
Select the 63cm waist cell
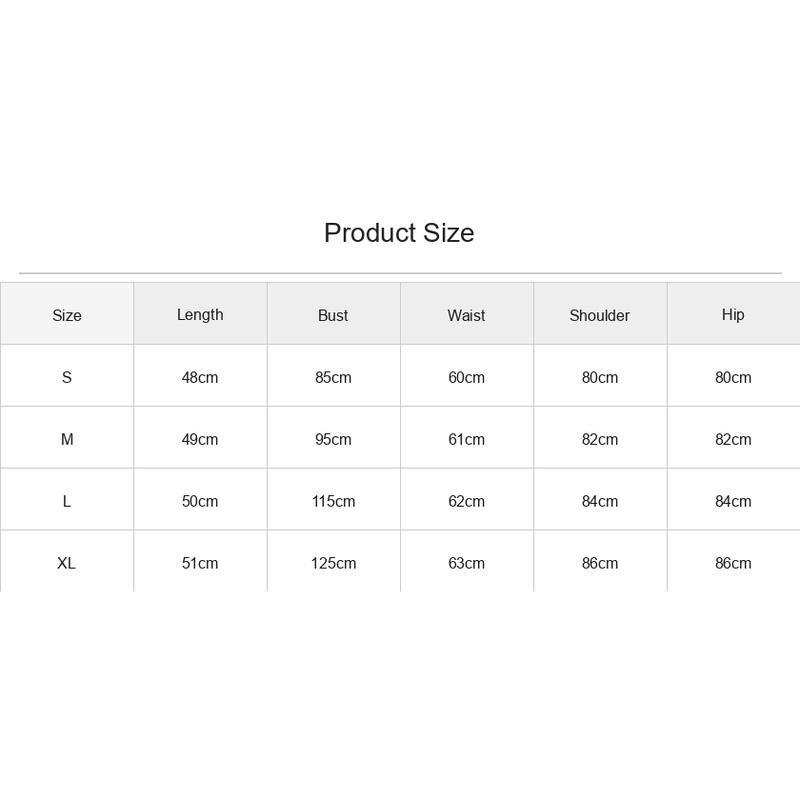pyautogui.click(x=466, y=563)
